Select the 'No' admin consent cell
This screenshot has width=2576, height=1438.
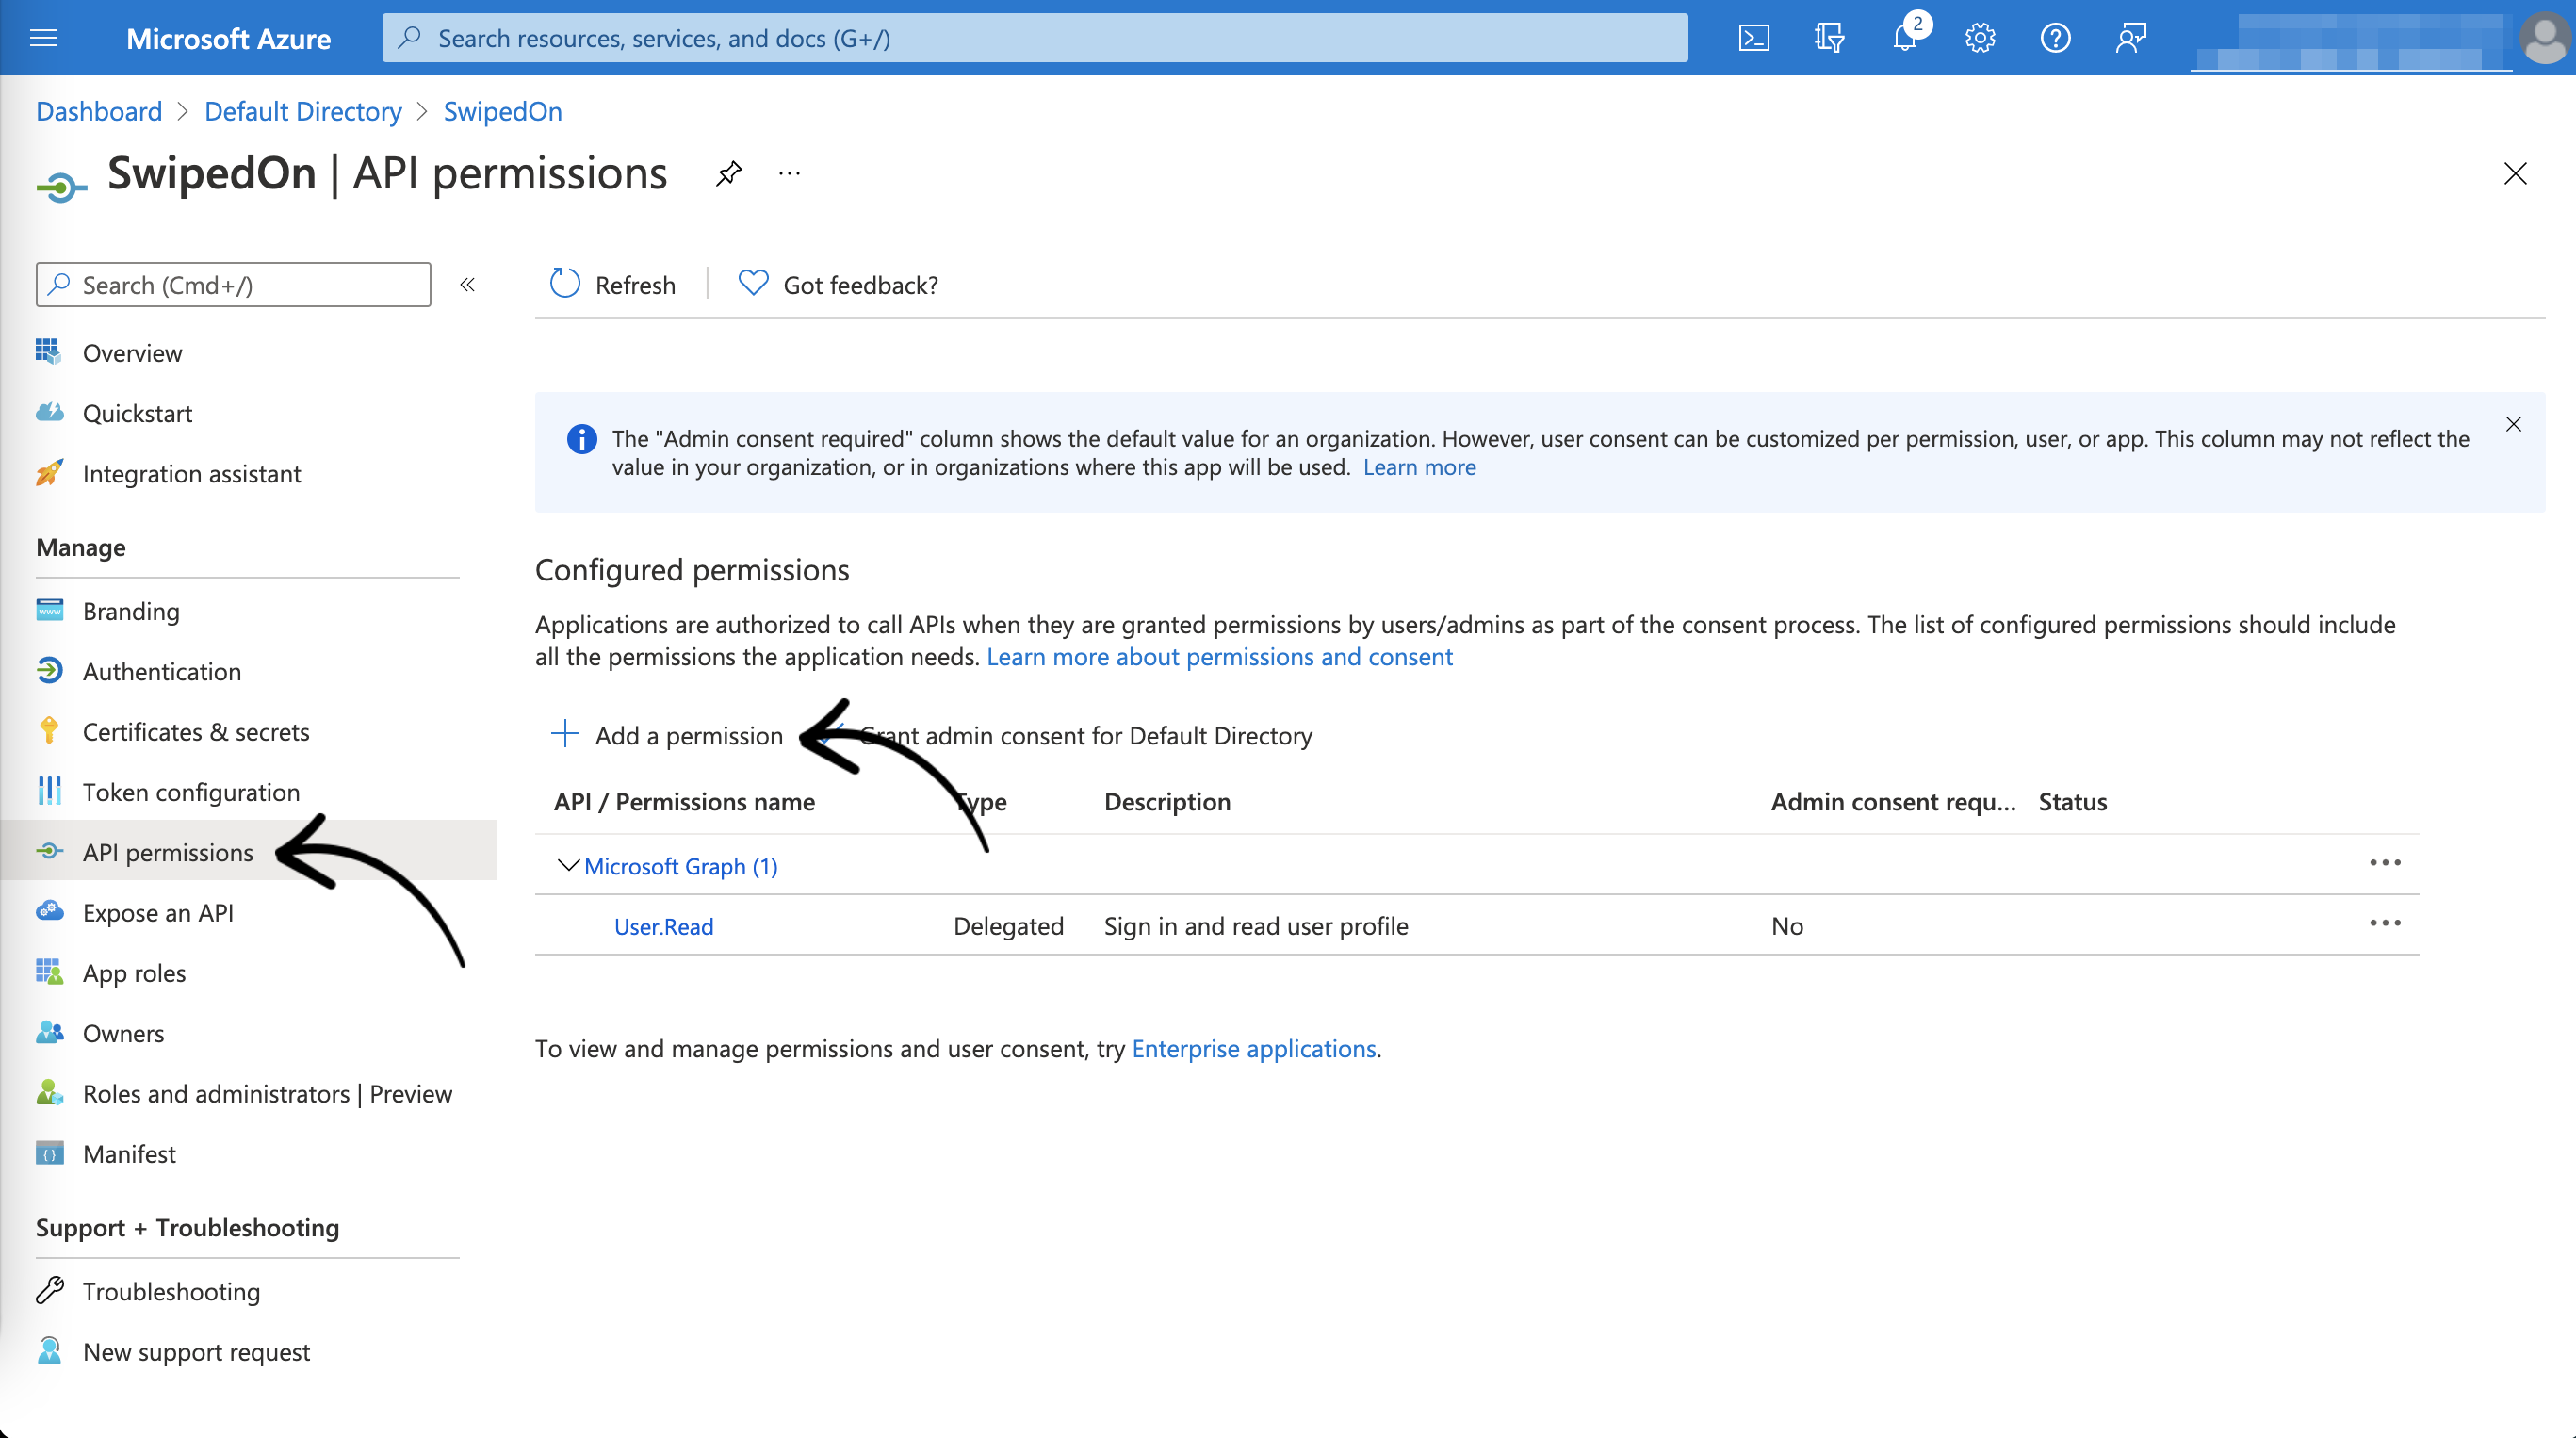(x=1787, y=926)
